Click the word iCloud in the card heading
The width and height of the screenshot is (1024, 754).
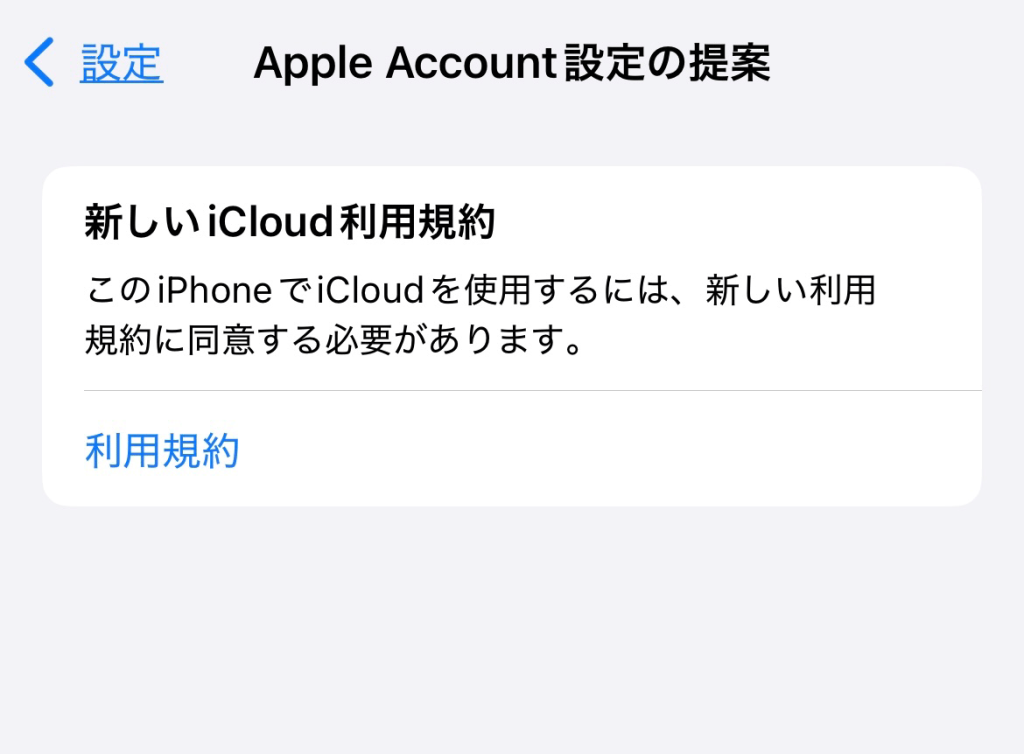271,221
